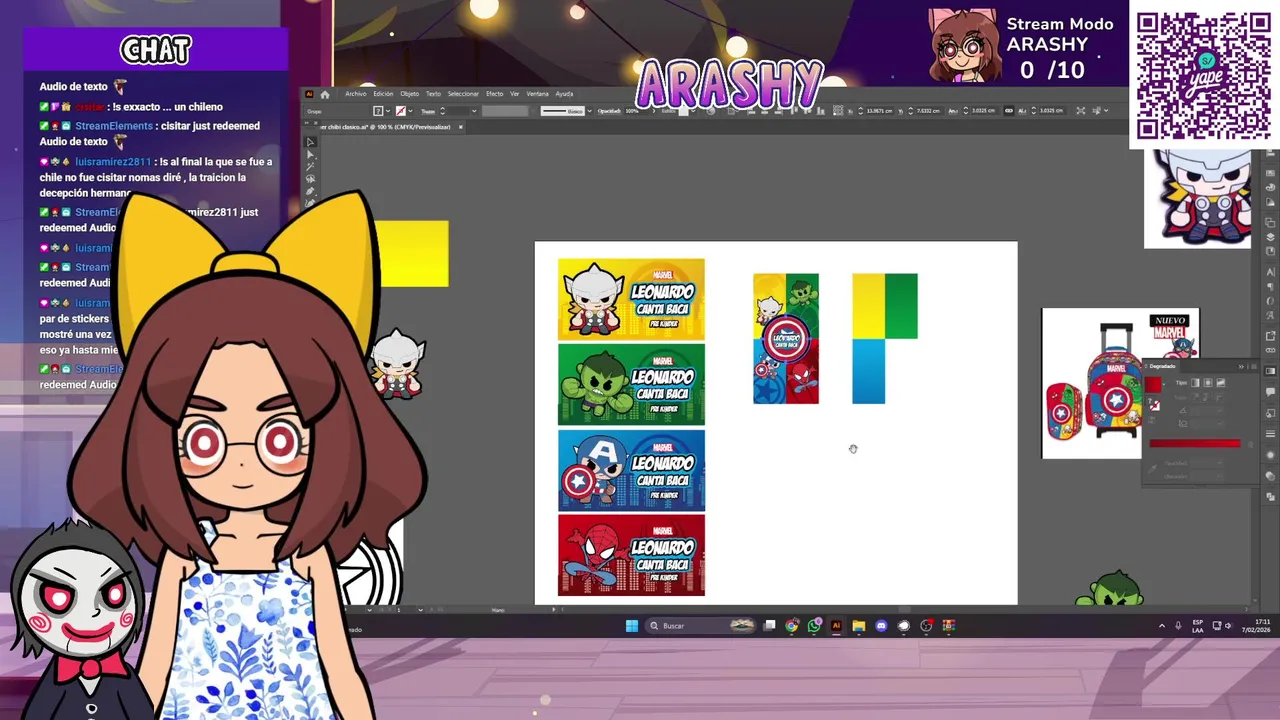Open Discord from the taskbar
Image resolution: width=1280 pixels, height=720 pixels.
point(881,626)
